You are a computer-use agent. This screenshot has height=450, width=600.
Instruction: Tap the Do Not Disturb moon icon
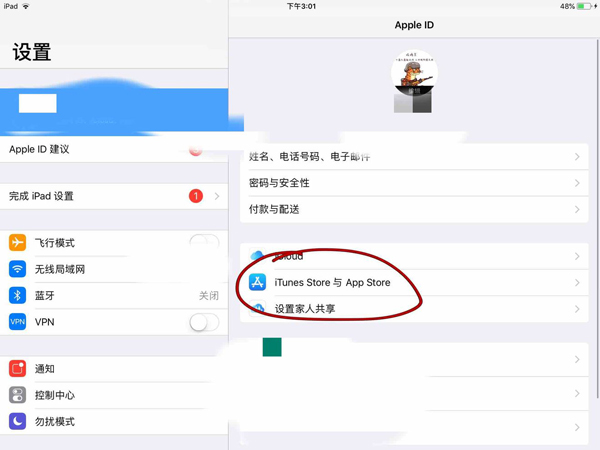tap(18, 421)
